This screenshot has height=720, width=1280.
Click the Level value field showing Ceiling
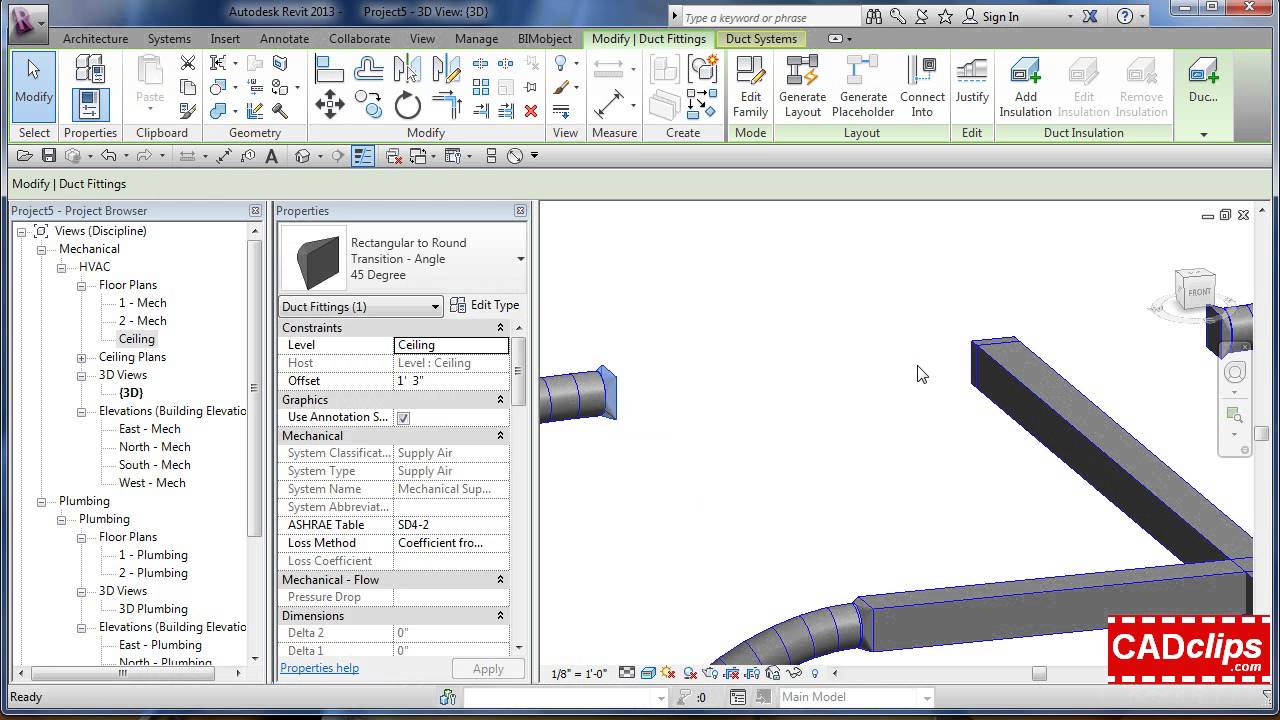(x=451, y=345)
